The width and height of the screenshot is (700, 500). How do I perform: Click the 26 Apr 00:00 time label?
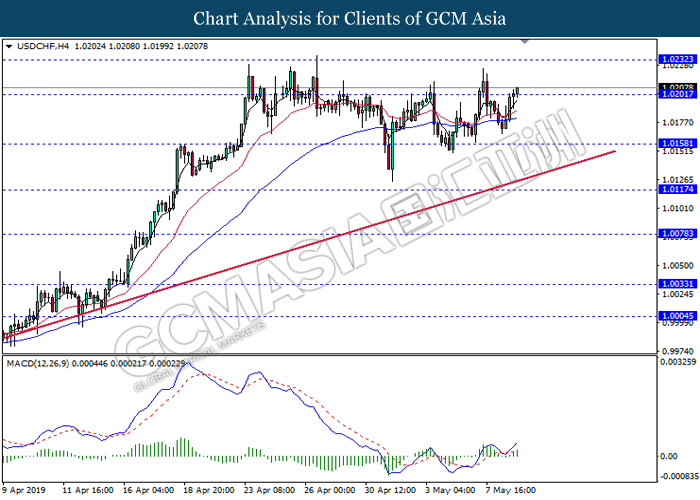coord(329,490)
